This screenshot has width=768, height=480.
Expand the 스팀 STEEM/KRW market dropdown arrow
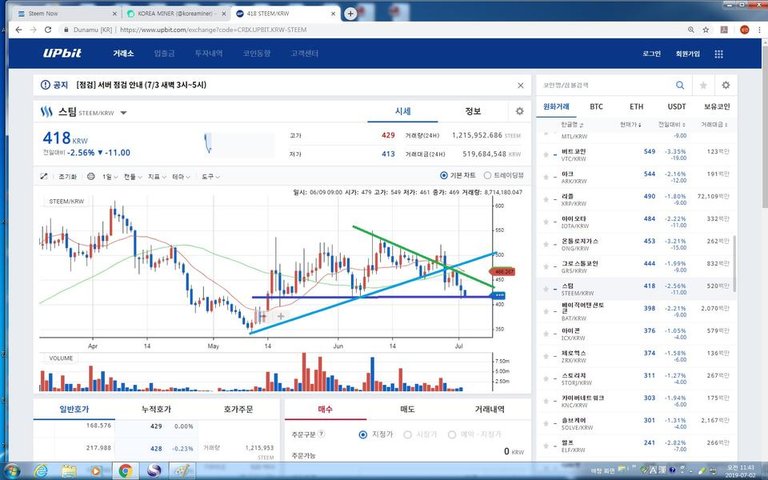[x=123, y=113]
